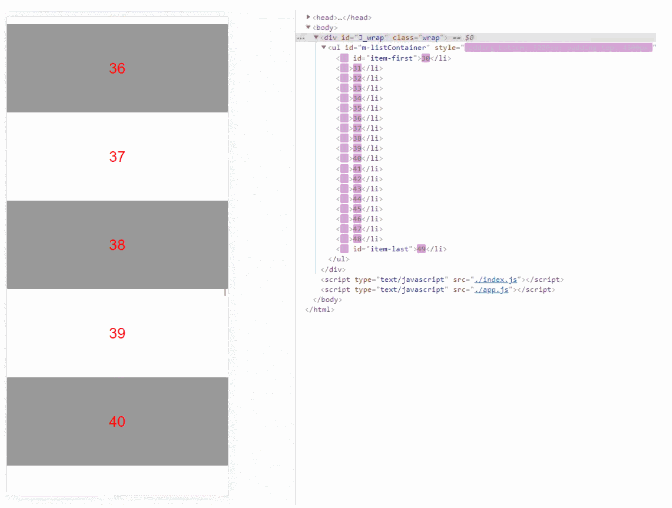
Task: Select the li row containing 31
Action: 359,68
